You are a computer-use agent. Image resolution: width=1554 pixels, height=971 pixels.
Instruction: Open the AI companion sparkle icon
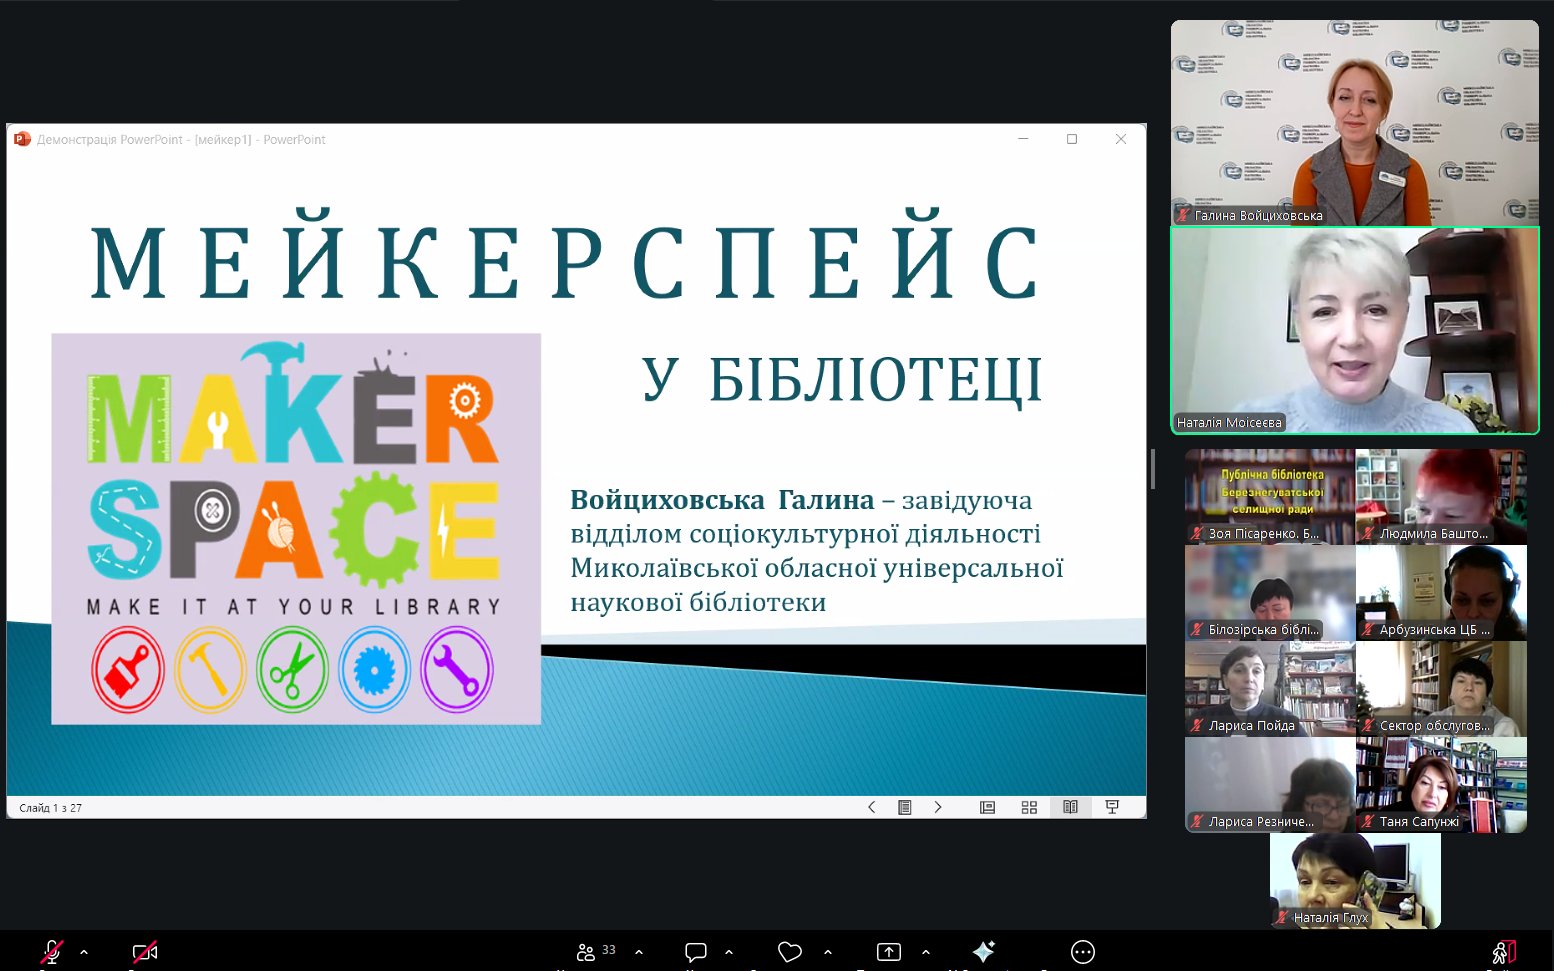point(984,952)
